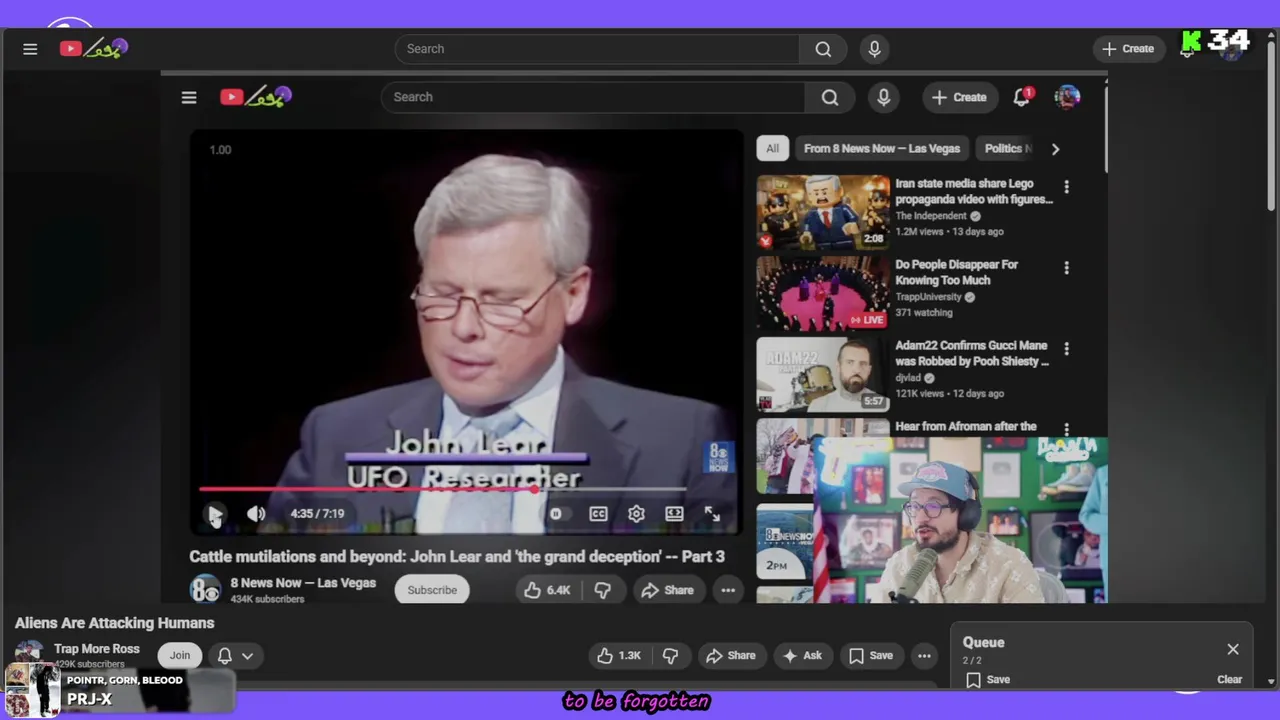1280x720 pixels.
Task: Click the outer page's Create button
Action: pyautogui.click(x=1128, y=49)
